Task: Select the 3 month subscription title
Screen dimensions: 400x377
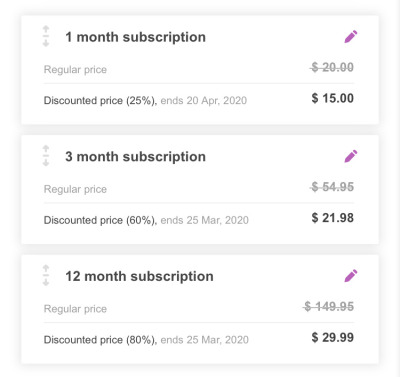Action: [x=135, y=157]
